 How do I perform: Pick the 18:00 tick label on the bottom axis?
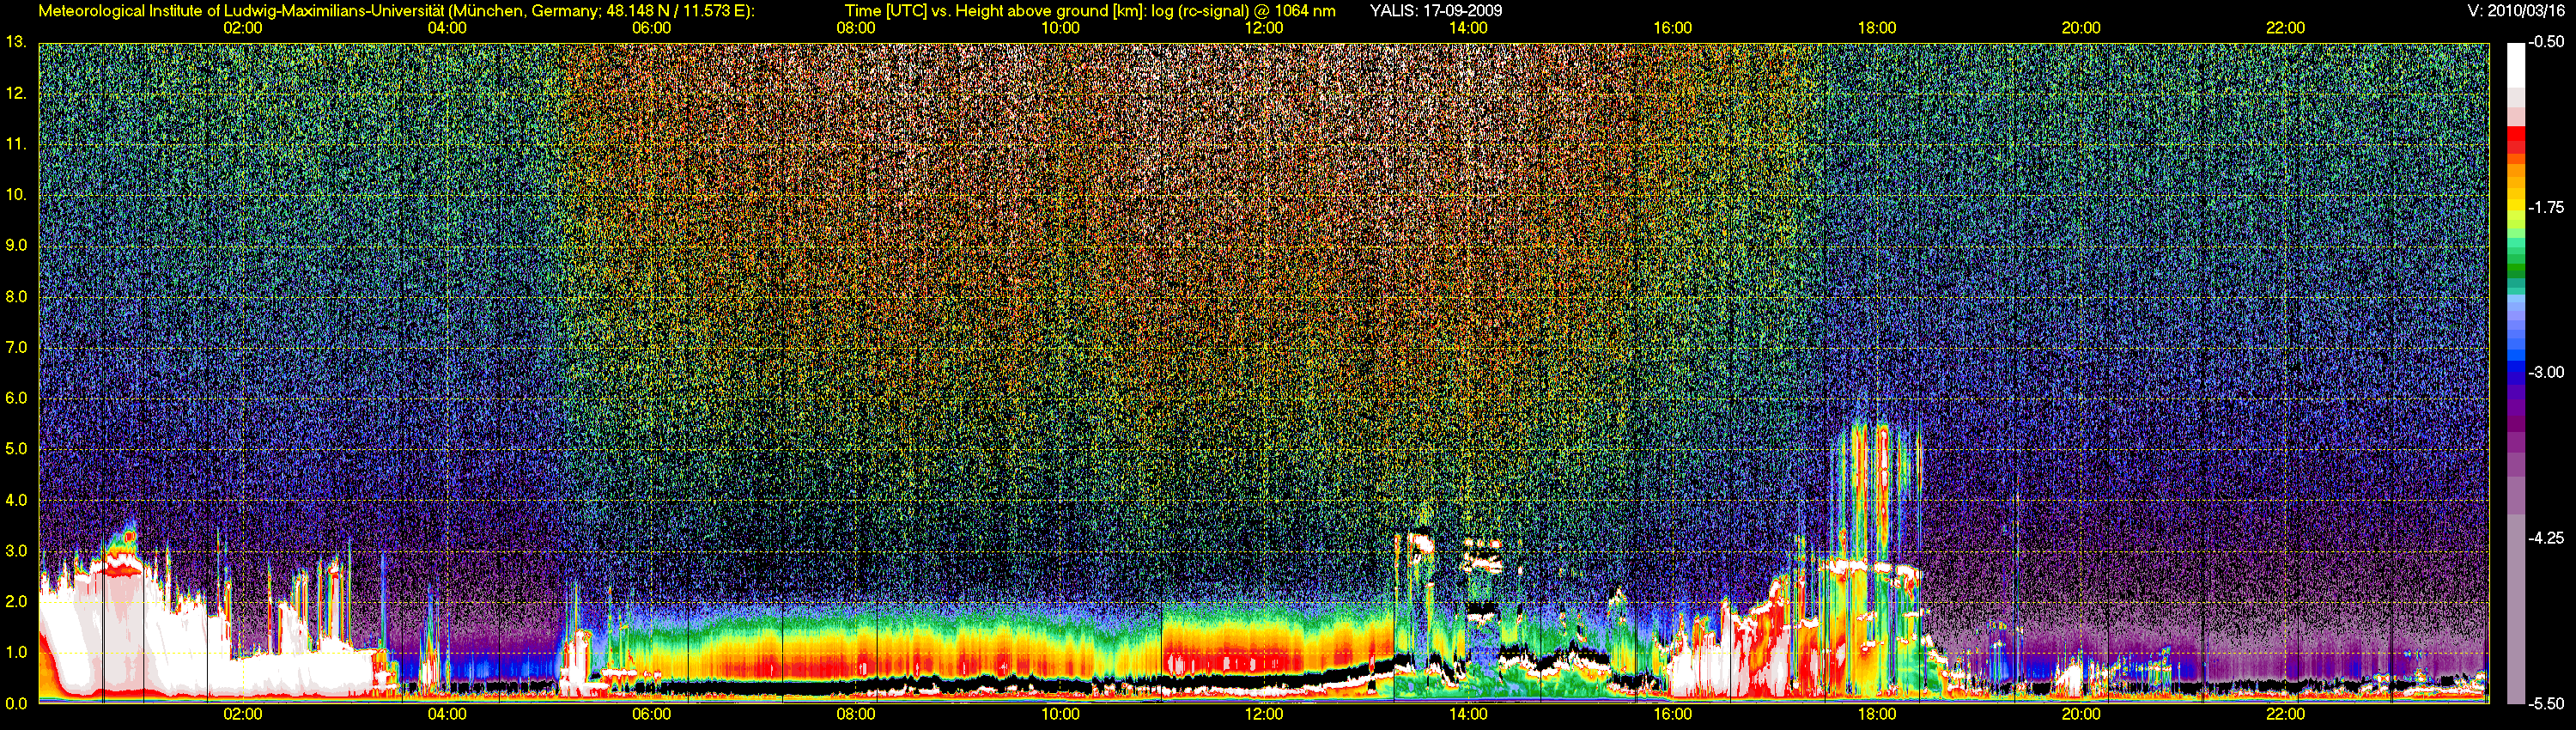pyautogui.click(x=1877, y=714)
